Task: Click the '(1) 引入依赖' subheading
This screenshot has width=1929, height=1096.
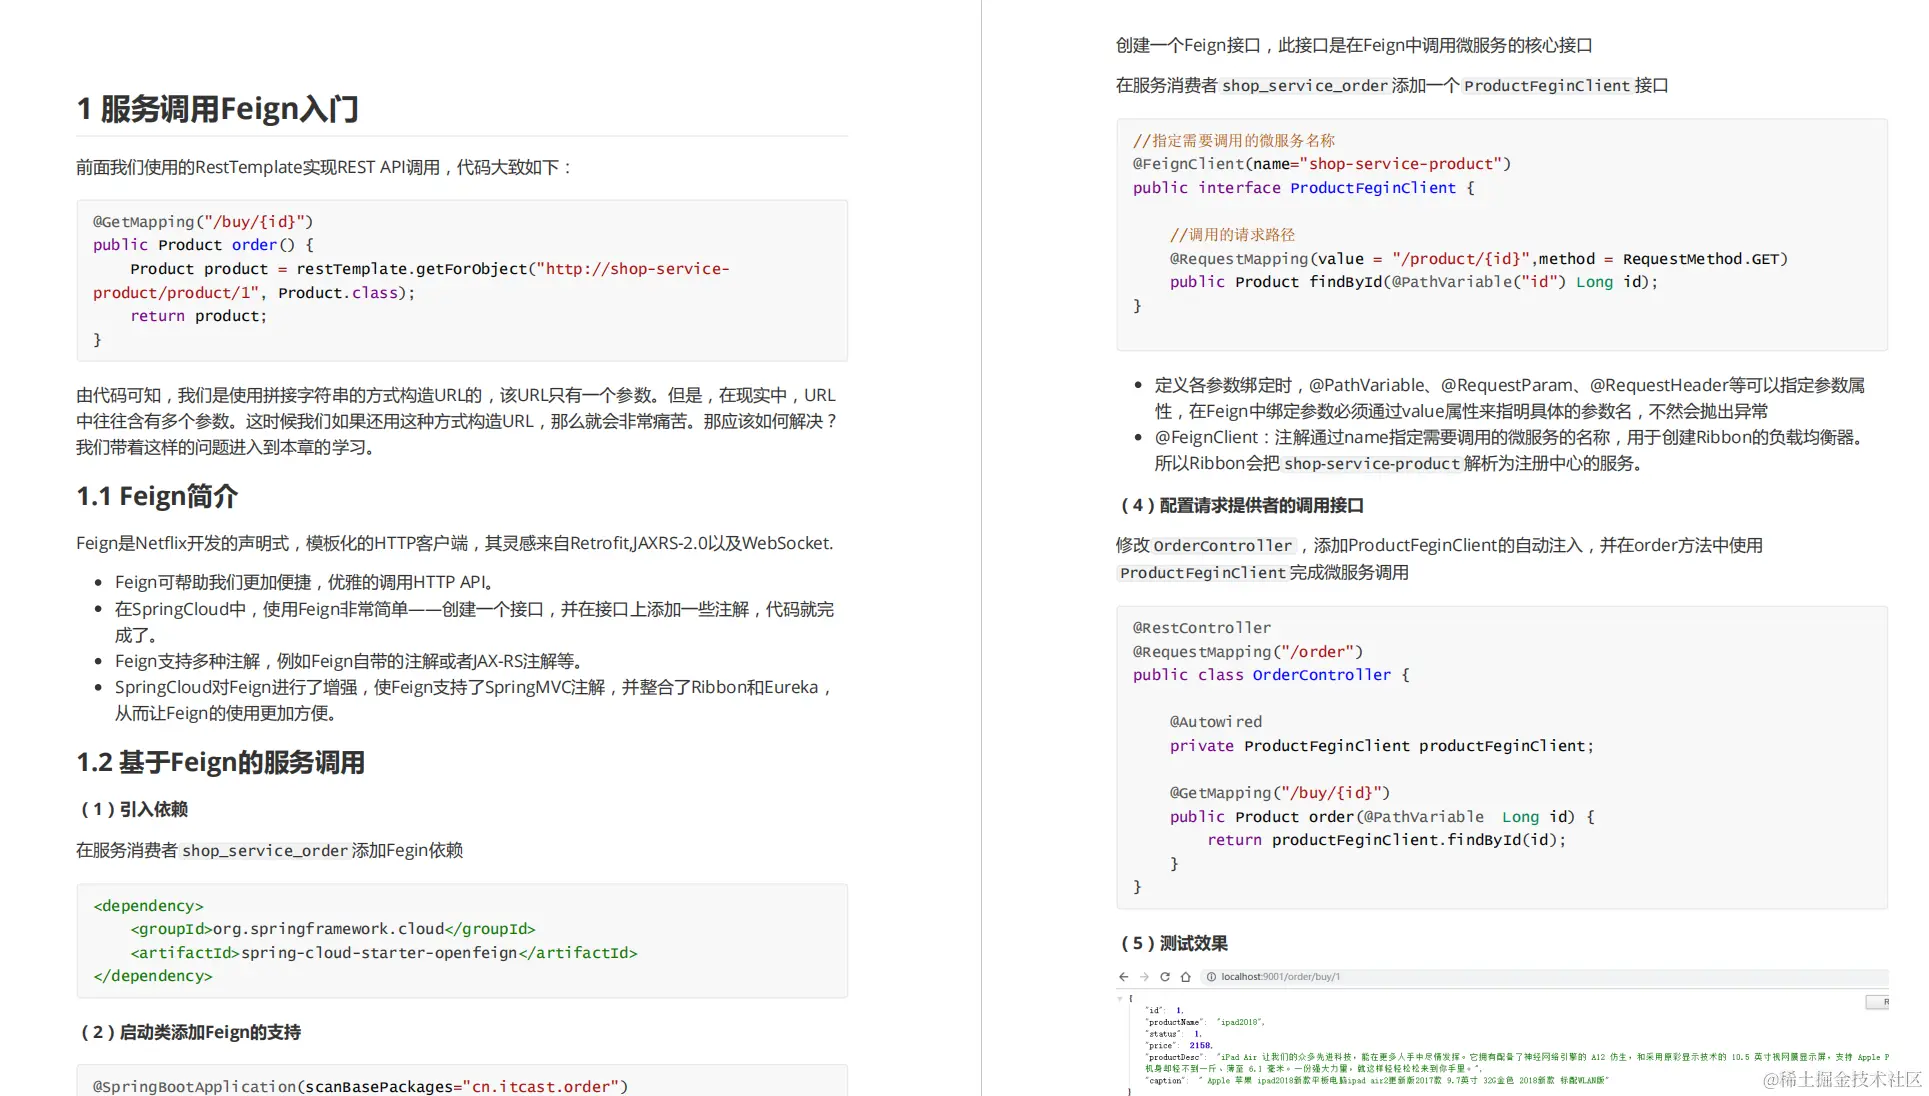Action: (x=134, y=809)
